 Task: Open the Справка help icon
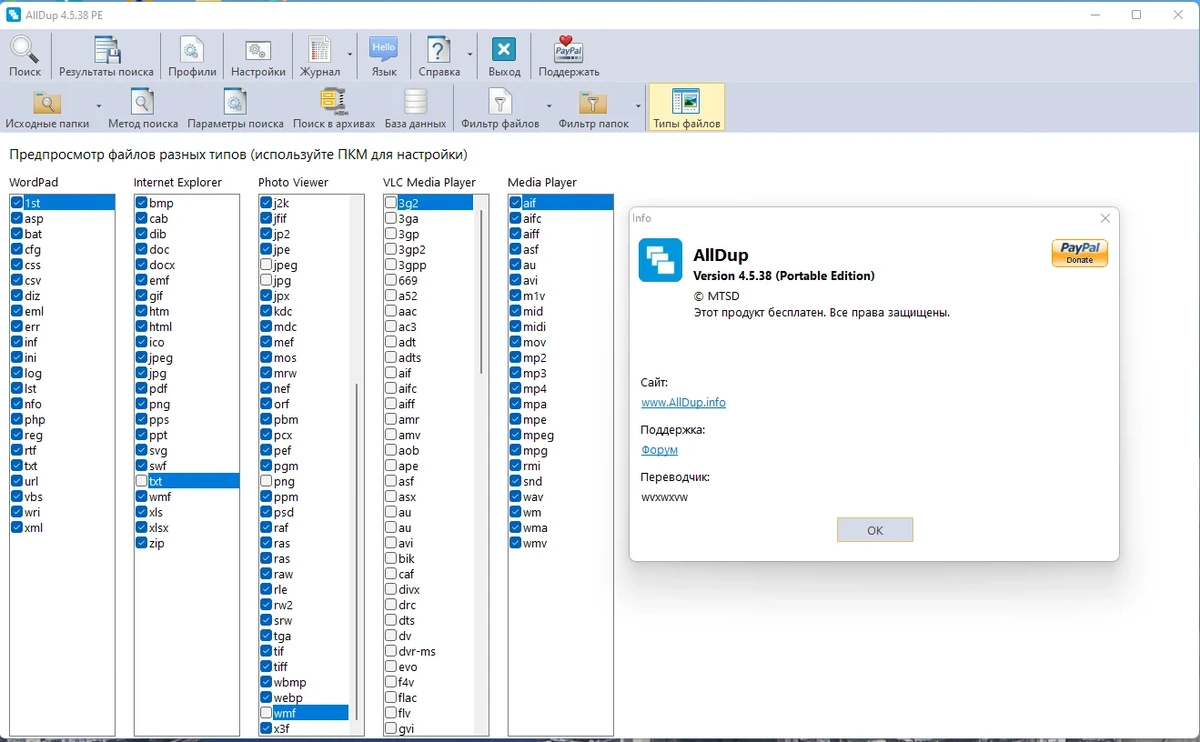439,57
